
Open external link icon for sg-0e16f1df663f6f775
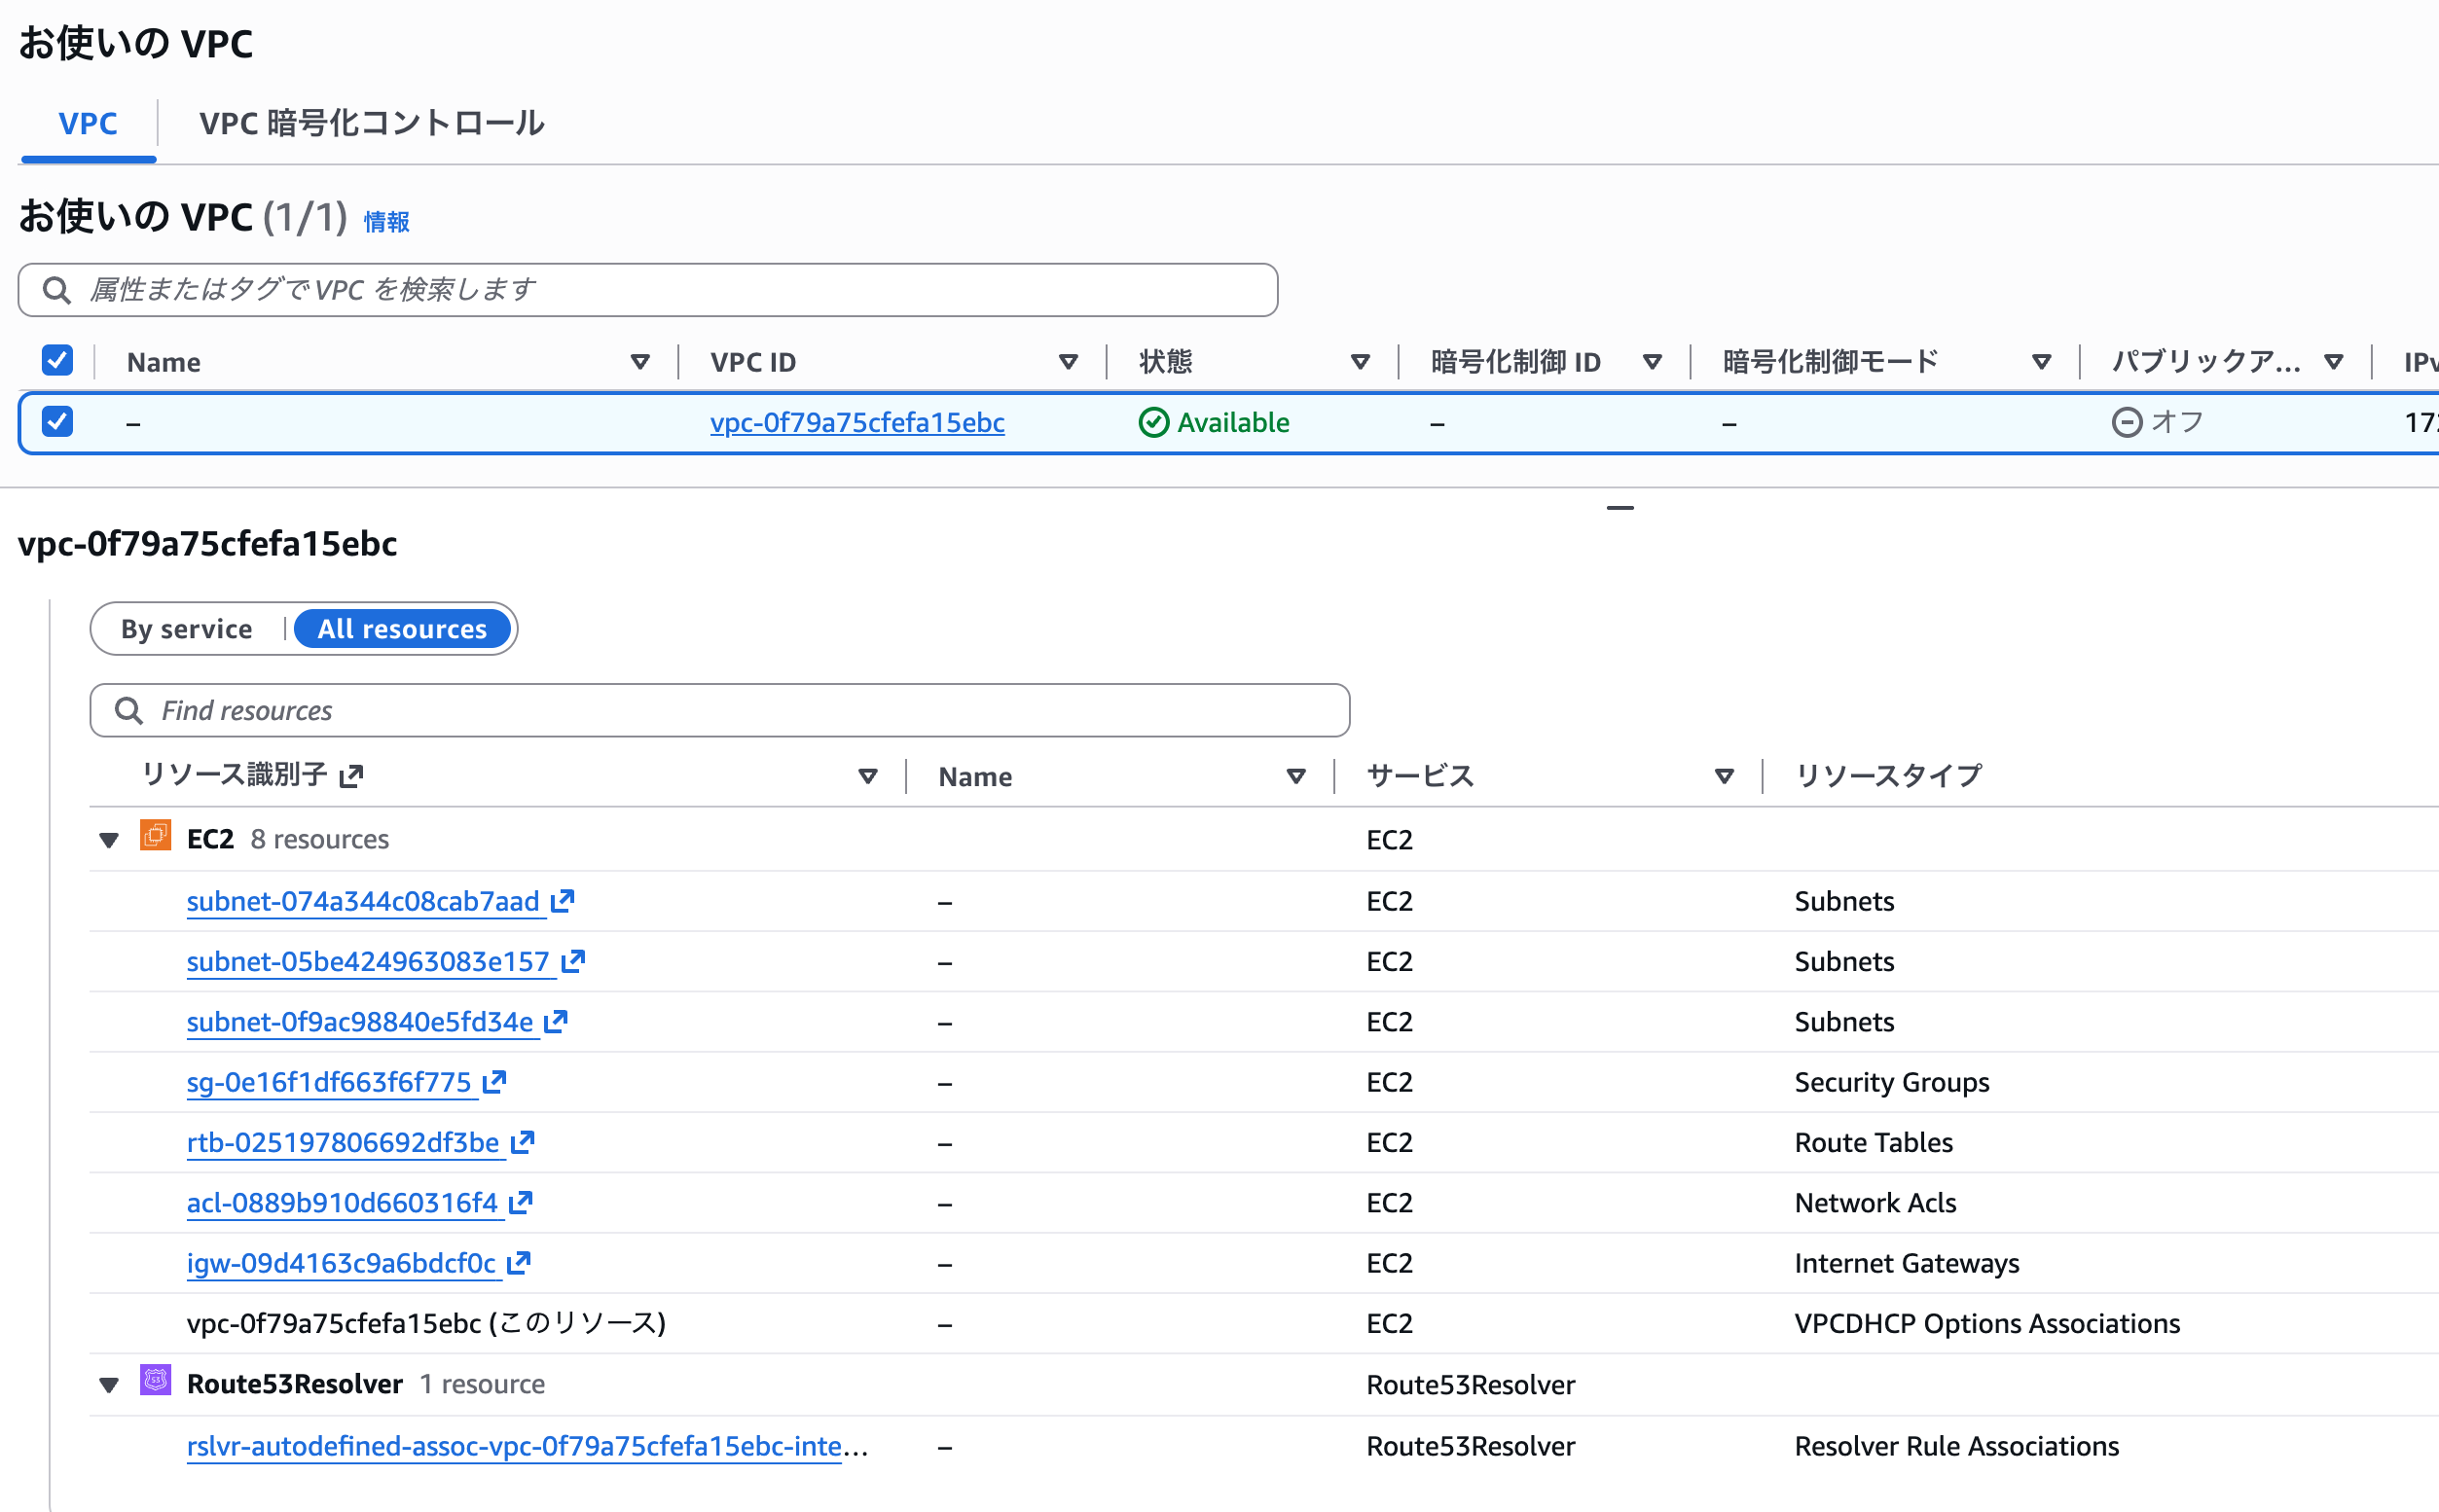click(494, 1081)
